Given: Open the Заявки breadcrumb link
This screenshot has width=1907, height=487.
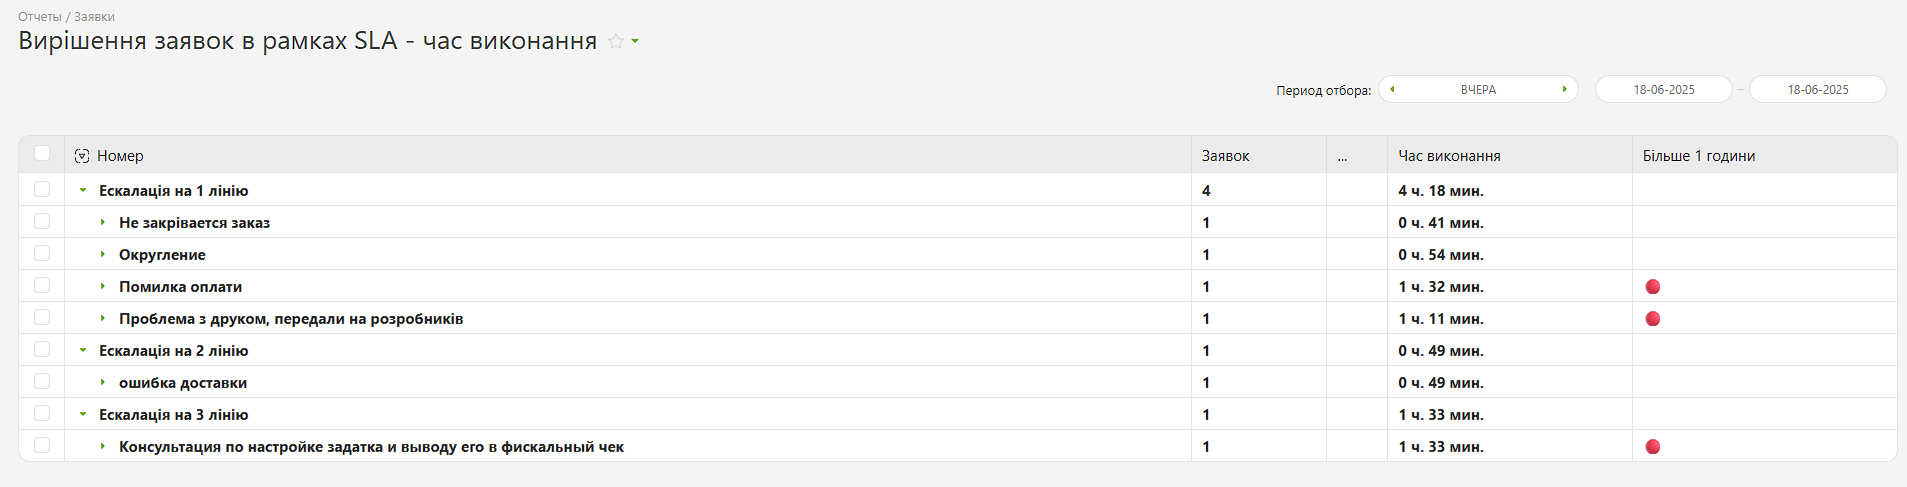Looking at the screenshot, I should tap(94, 17).
